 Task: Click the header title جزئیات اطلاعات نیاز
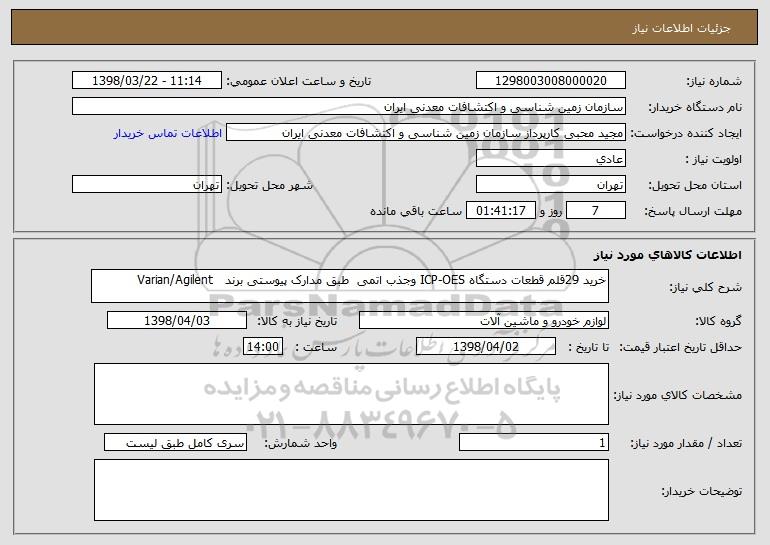point(681,28)
